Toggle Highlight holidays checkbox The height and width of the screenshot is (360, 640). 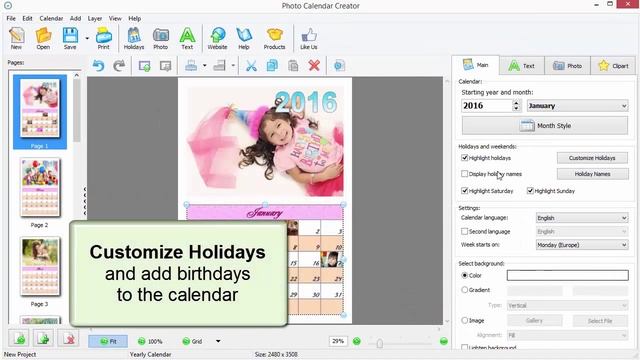(464, 158)
